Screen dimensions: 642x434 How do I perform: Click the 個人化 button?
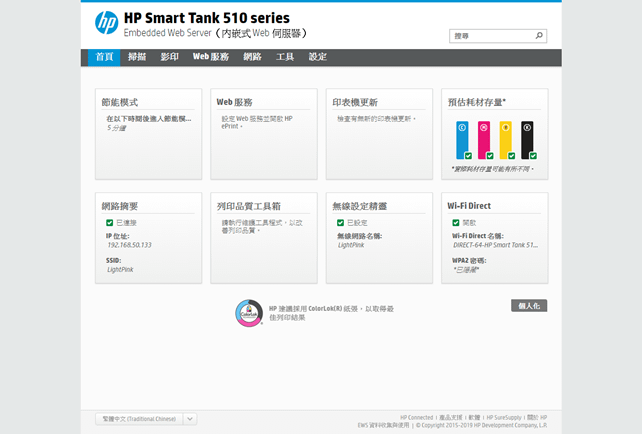[x=529, y=305]
